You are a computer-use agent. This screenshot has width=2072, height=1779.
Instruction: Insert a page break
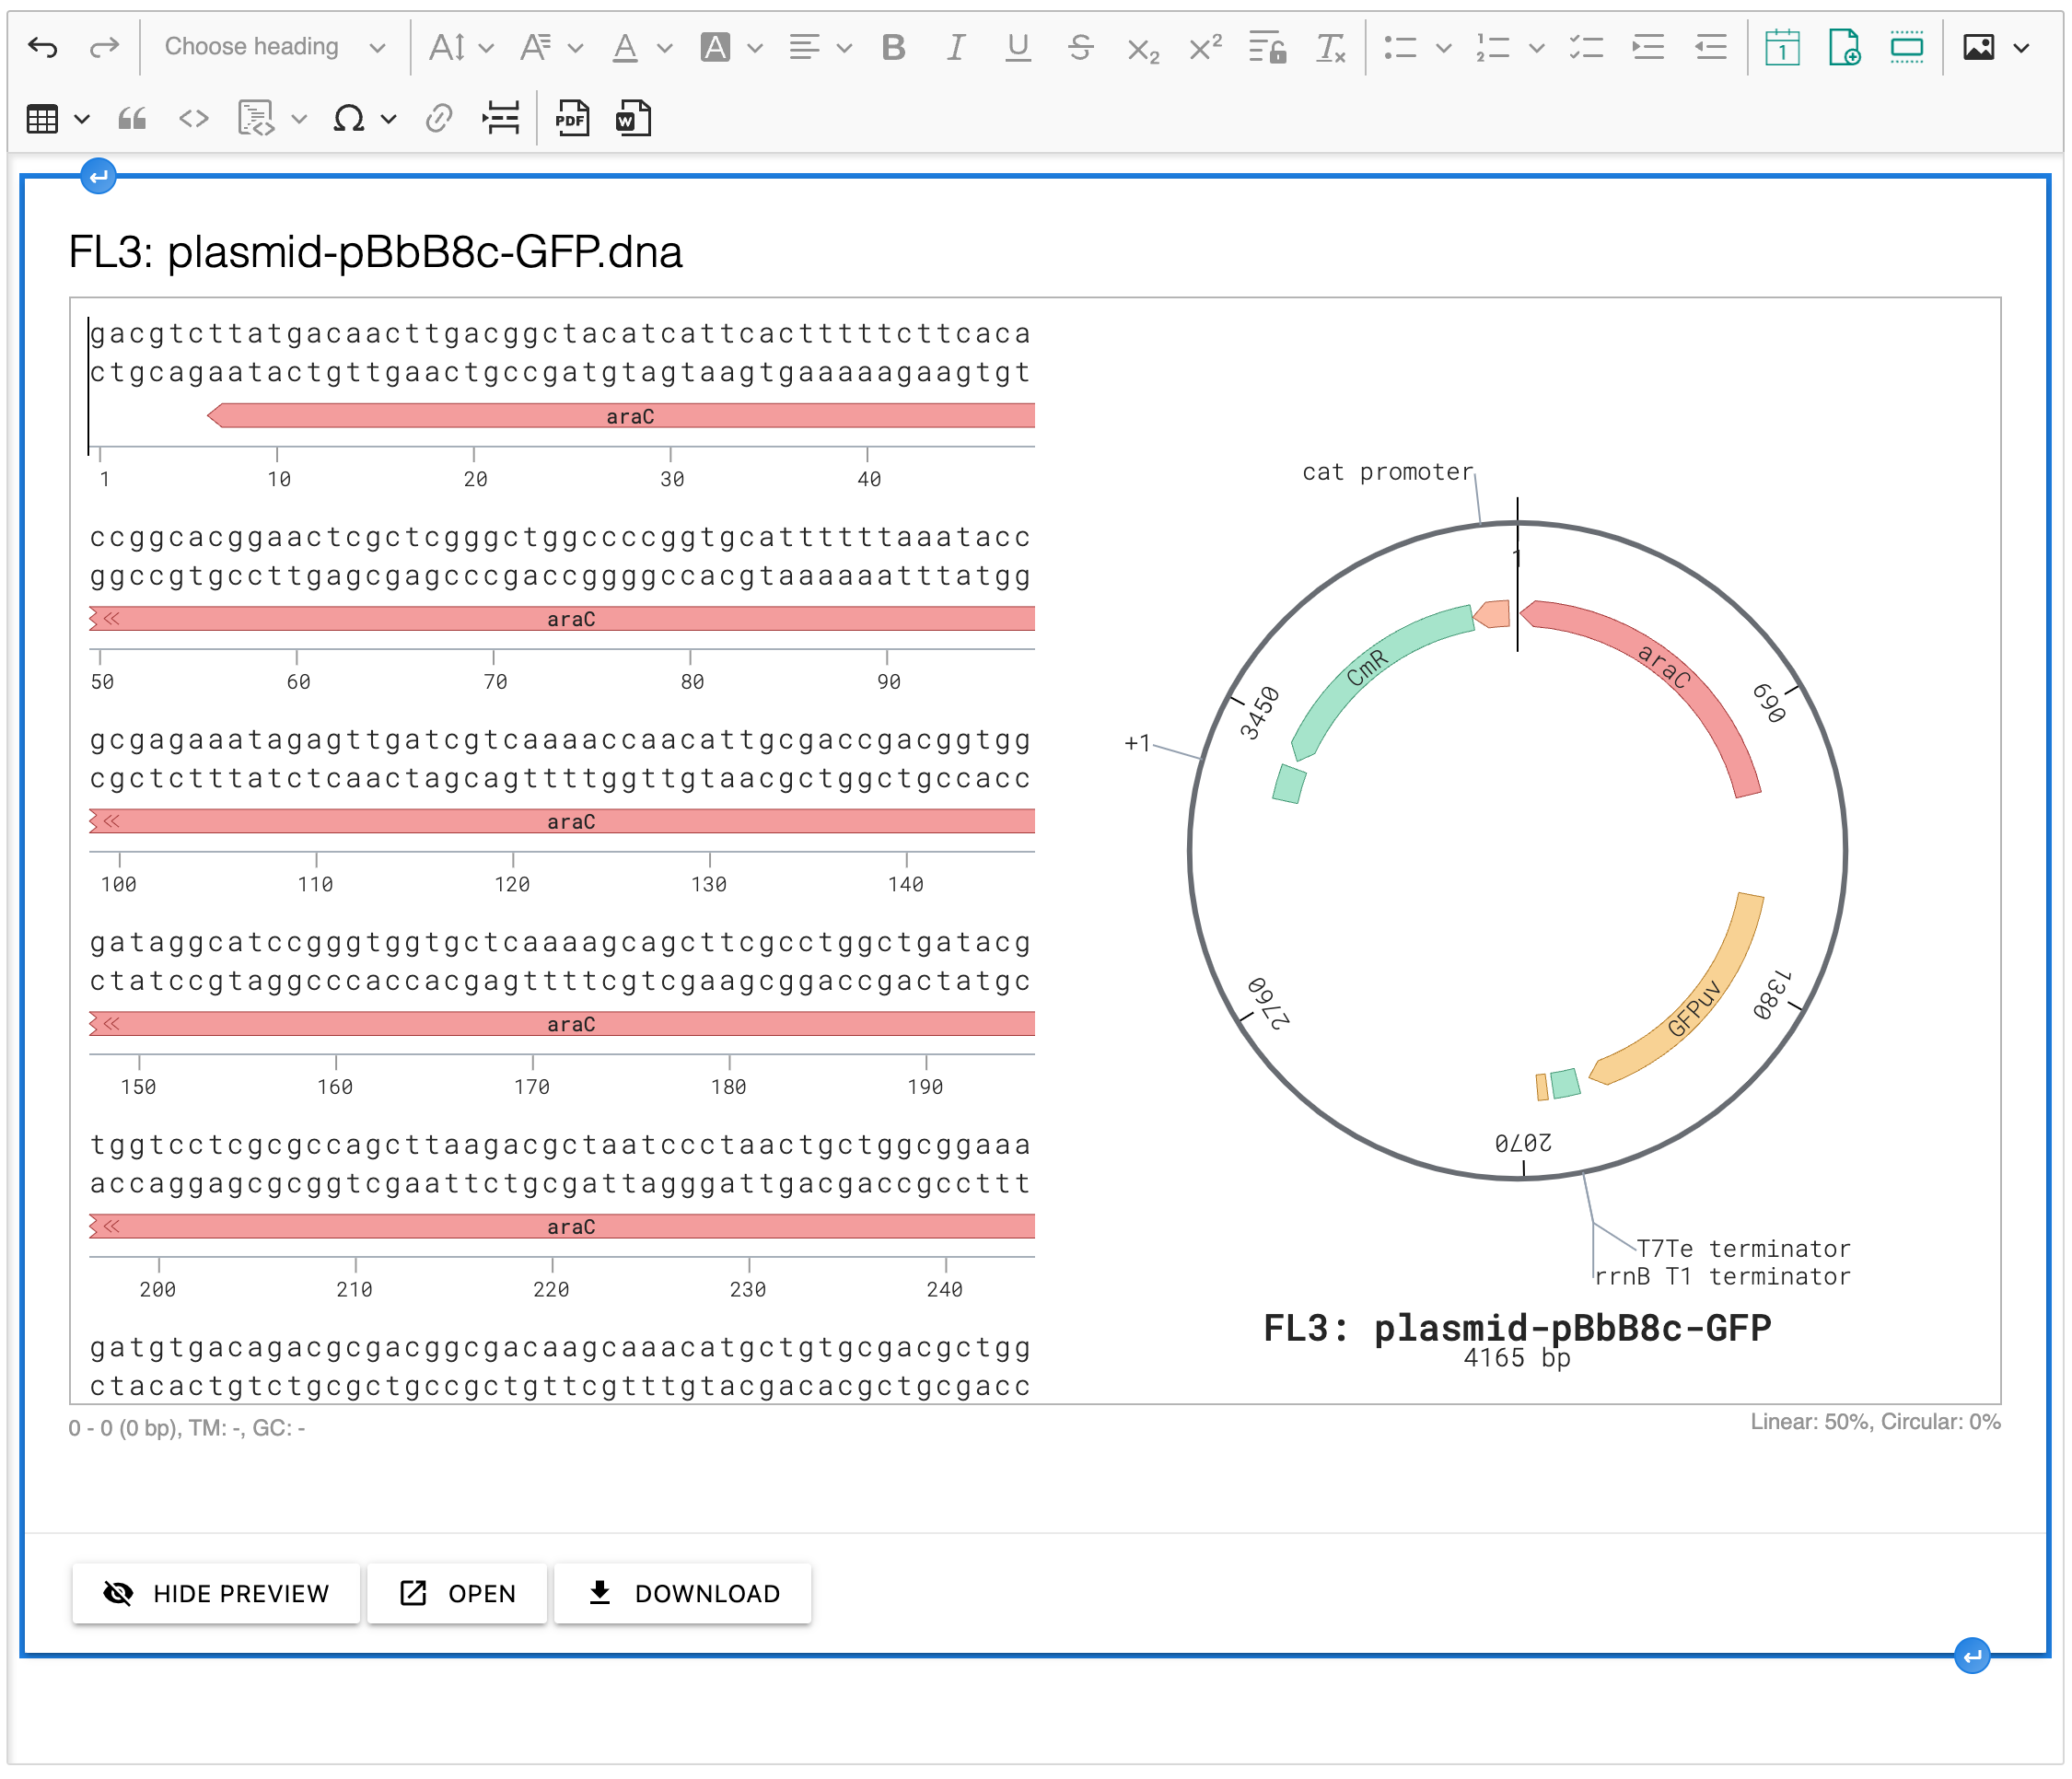click(501, 119)
